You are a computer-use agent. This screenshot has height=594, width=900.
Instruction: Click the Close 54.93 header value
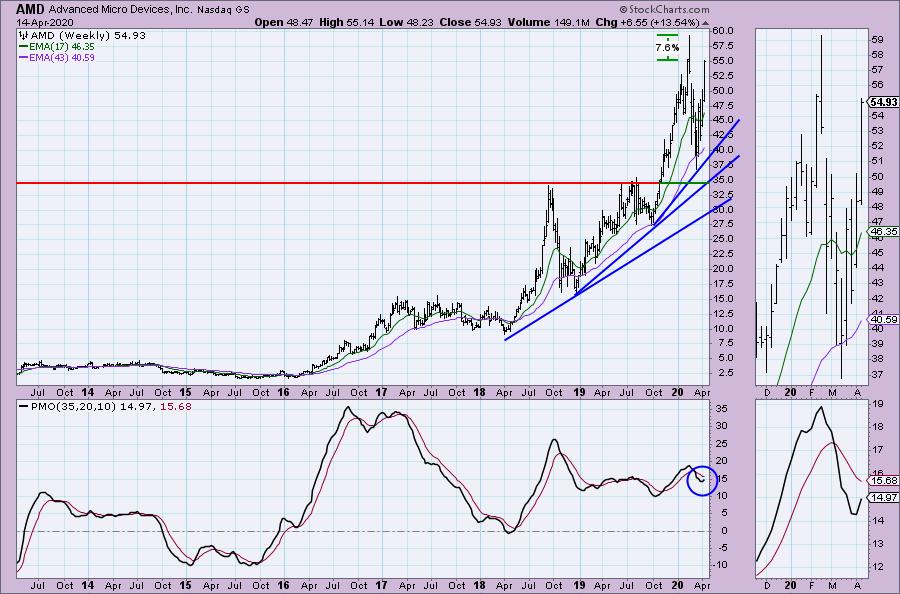(x=470, y=22)
